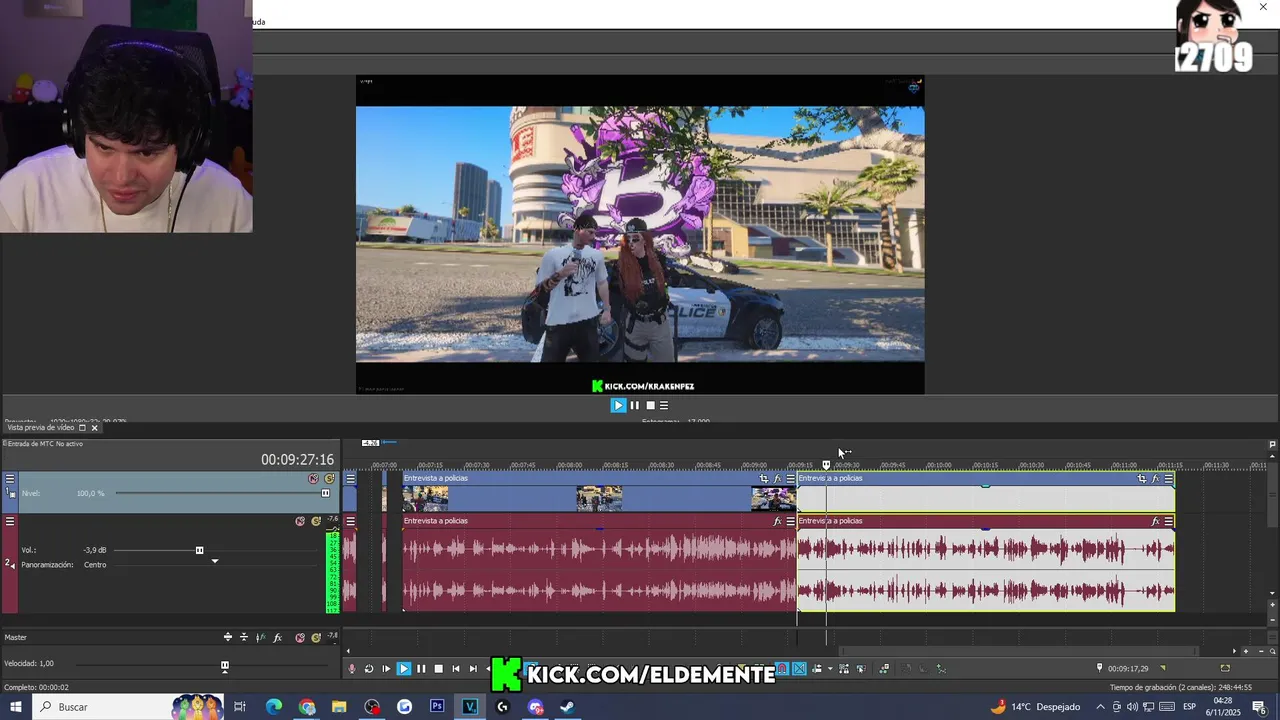Mute the video track

tap(313, 479)
